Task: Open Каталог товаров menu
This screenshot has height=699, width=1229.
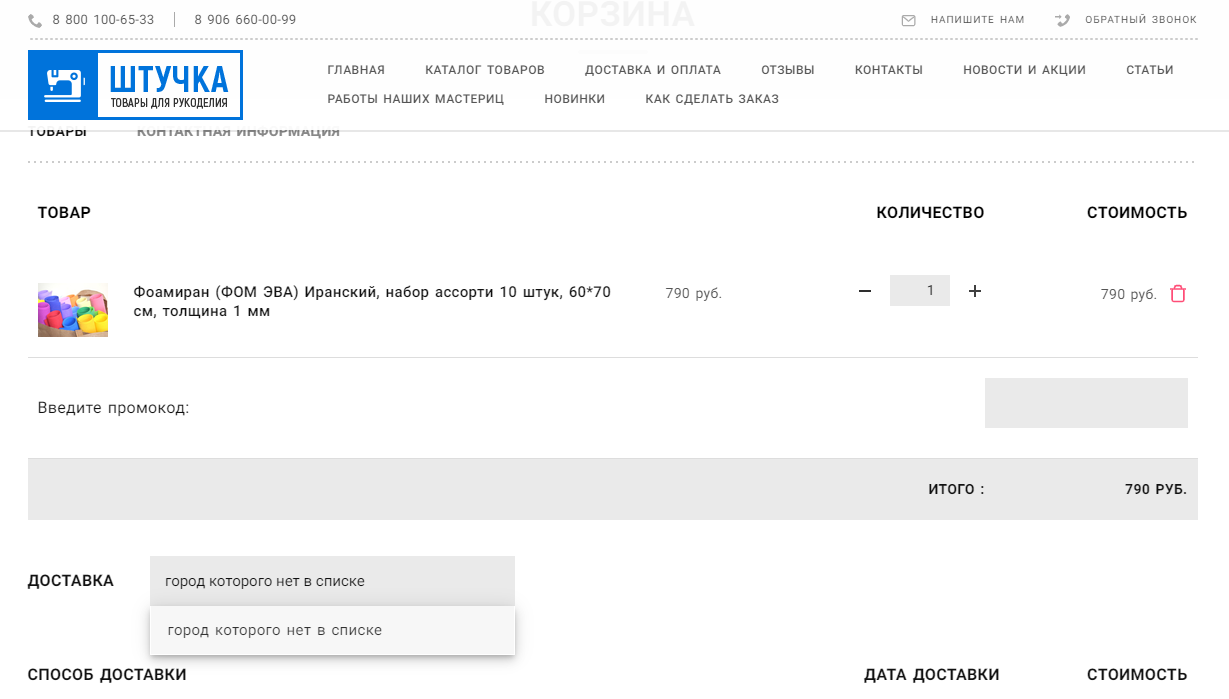Action: click(x=485, y=70)
